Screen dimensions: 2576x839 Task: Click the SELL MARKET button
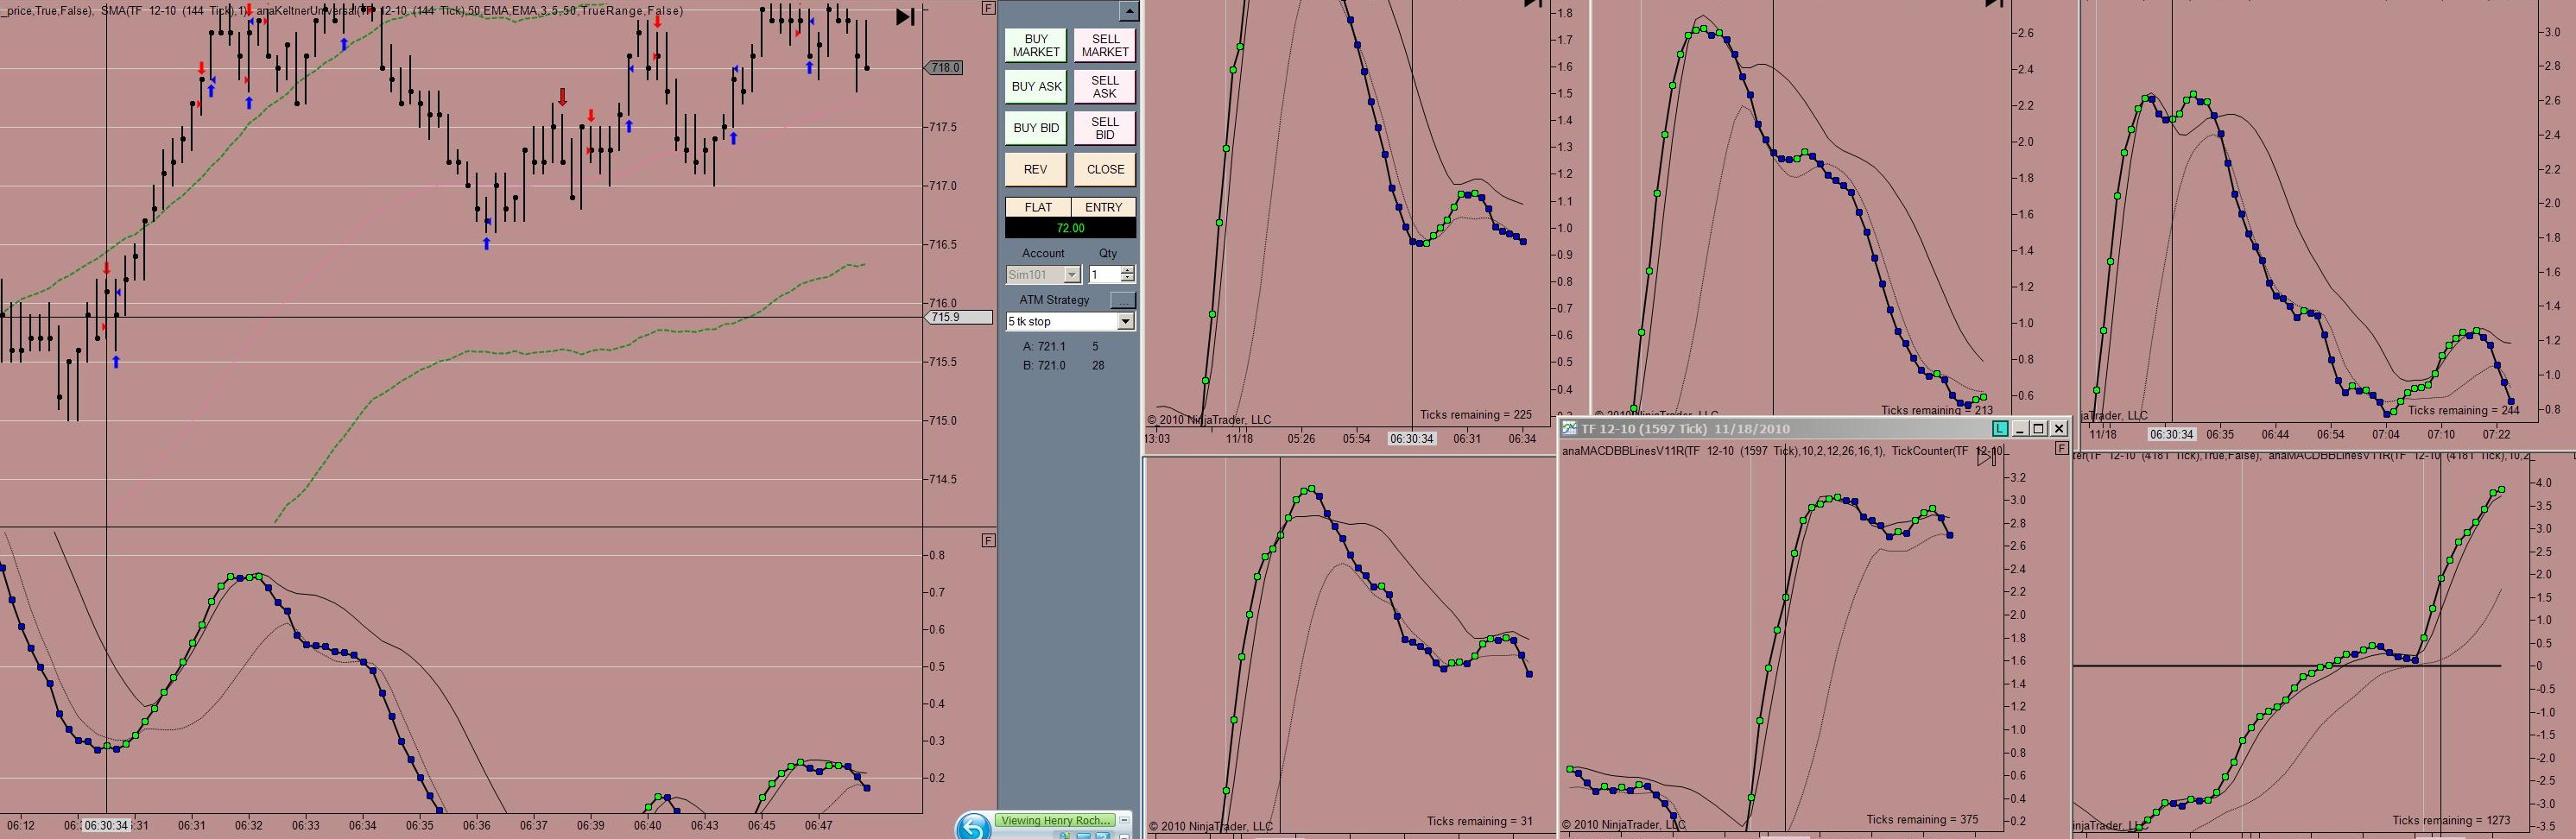1105,46
